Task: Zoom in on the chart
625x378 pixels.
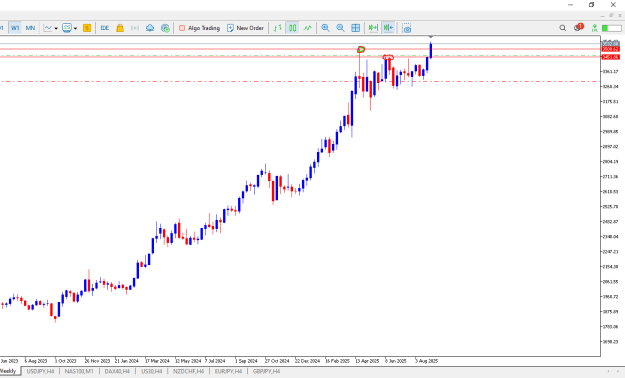Action: click(326, 28)
